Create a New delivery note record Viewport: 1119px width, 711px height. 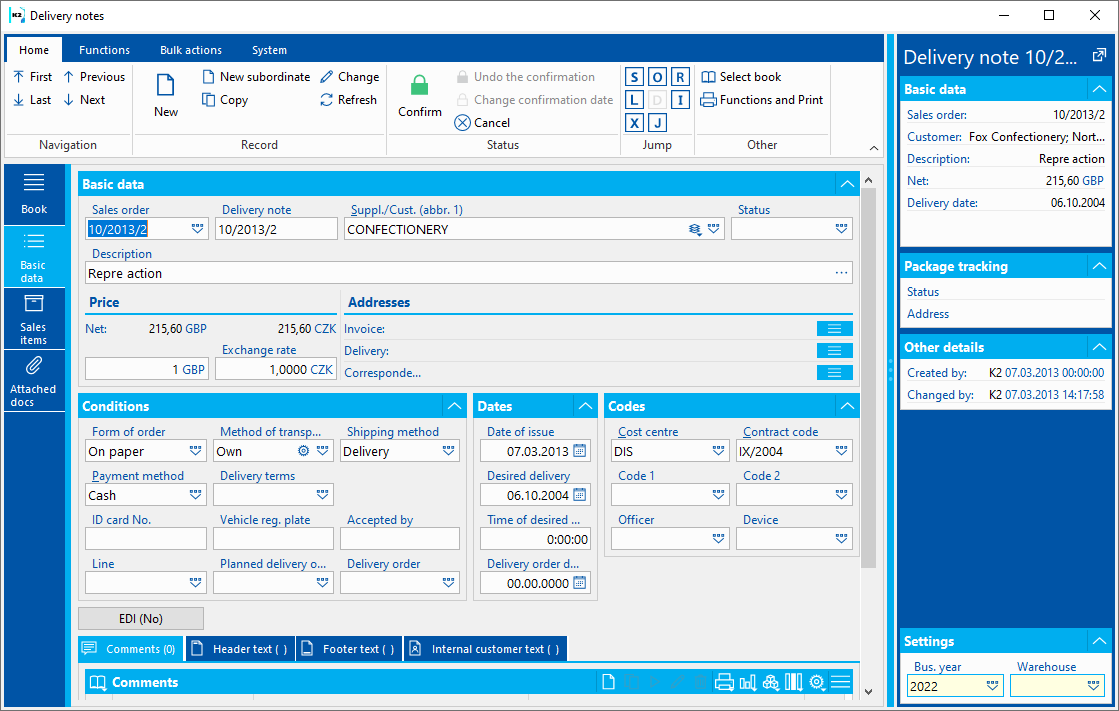click(166, 96)
